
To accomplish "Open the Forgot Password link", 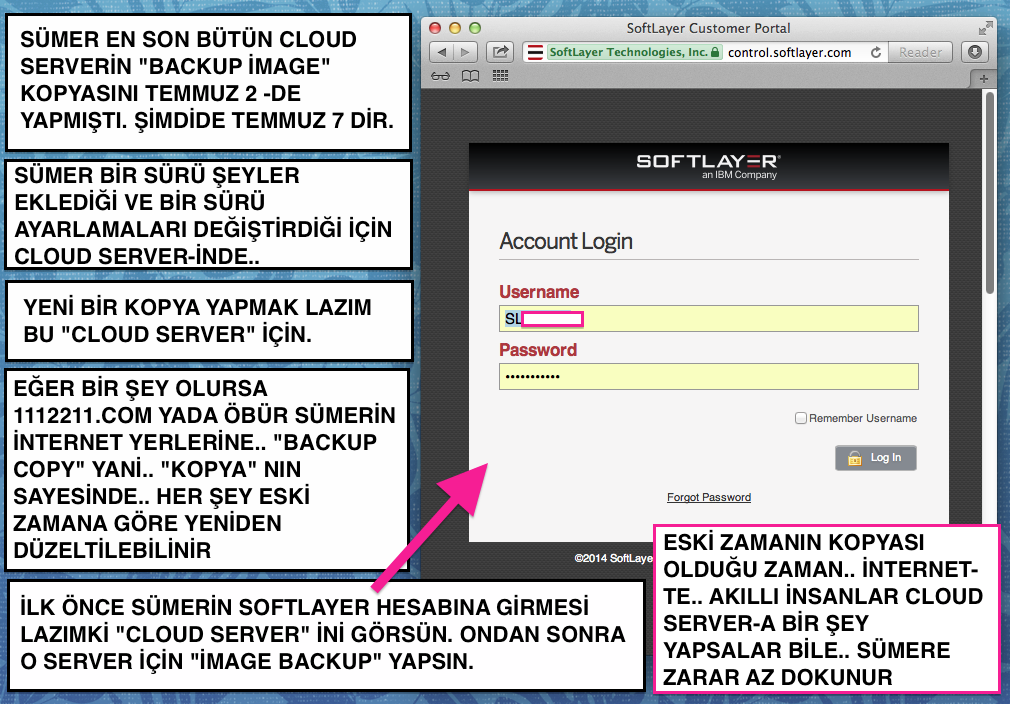I will (x=709, y=497).
